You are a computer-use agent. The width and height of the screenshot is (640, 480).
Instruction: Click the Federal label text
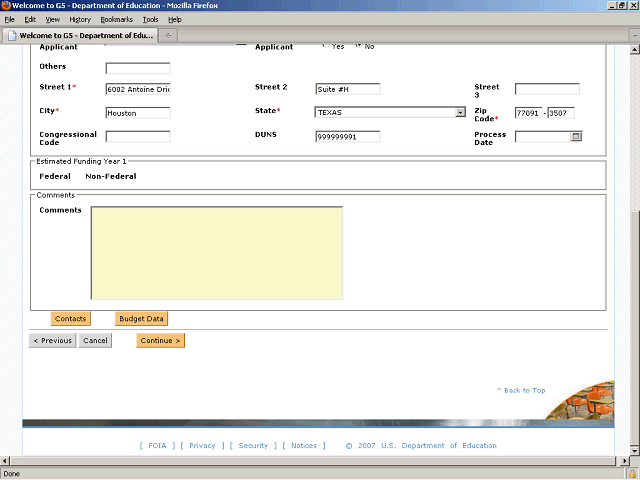click(55, 176)
